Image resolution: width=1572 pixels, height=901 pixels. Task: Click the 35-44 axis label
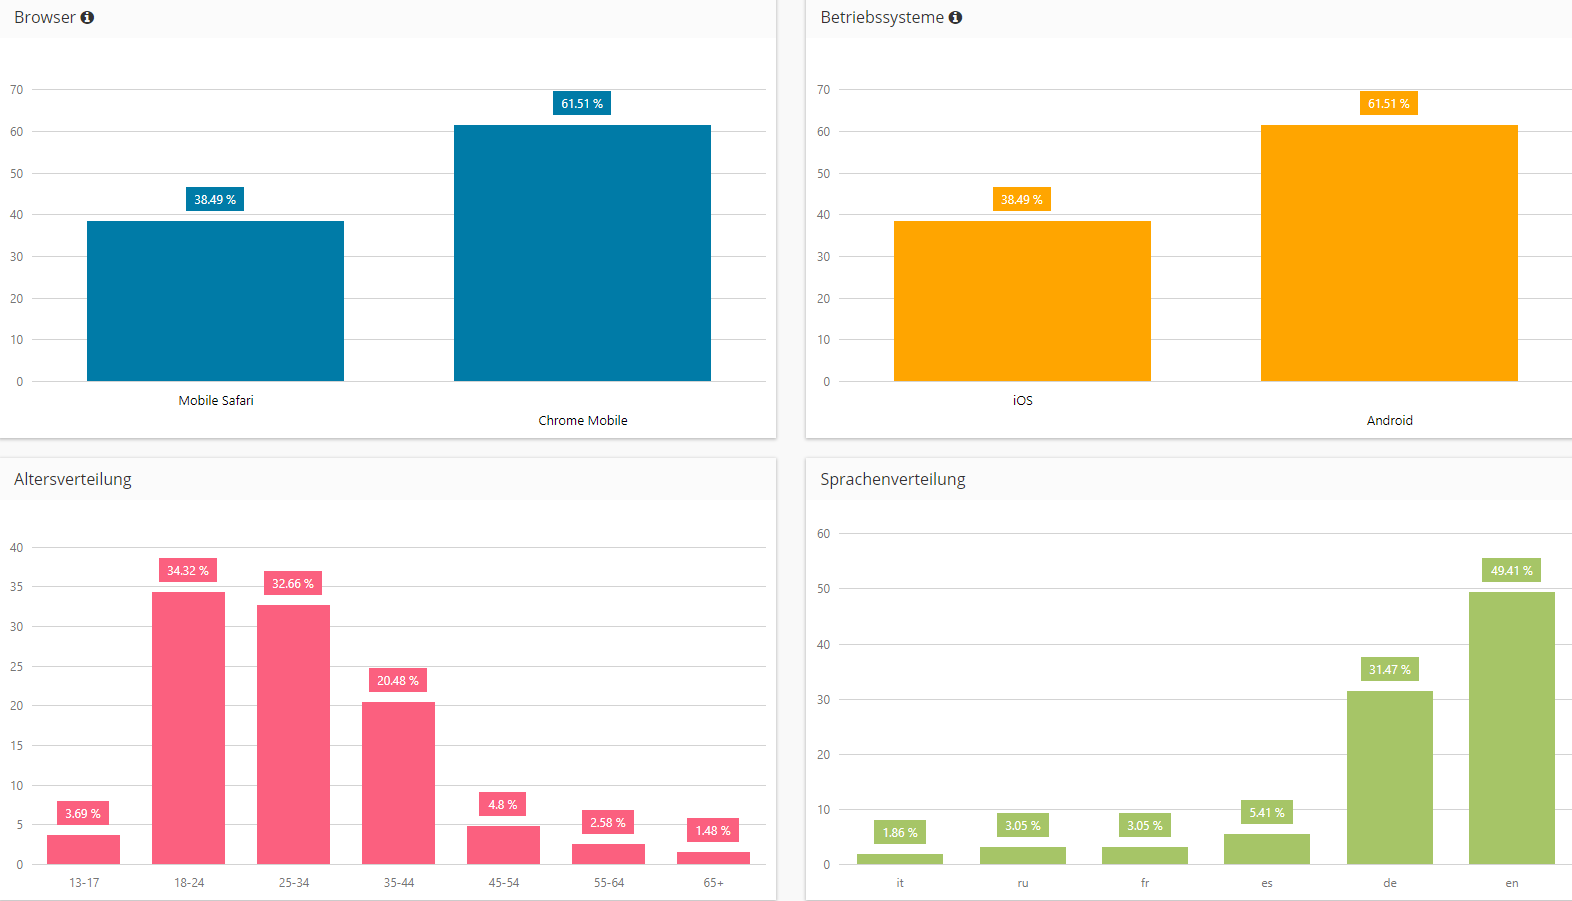[399, 883]
